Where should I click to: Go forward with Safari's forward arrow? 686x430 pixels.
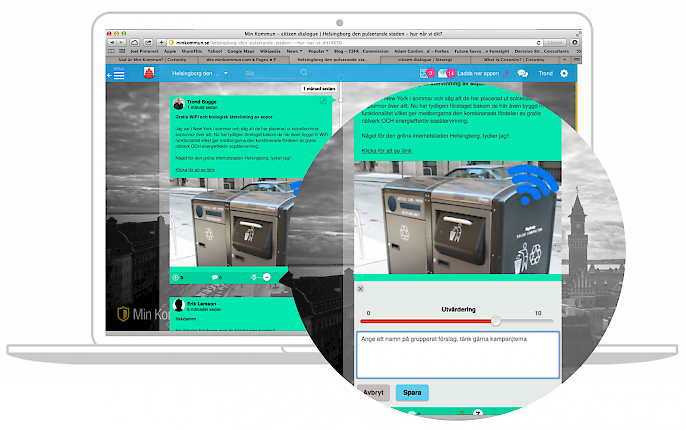click(121, 42)
